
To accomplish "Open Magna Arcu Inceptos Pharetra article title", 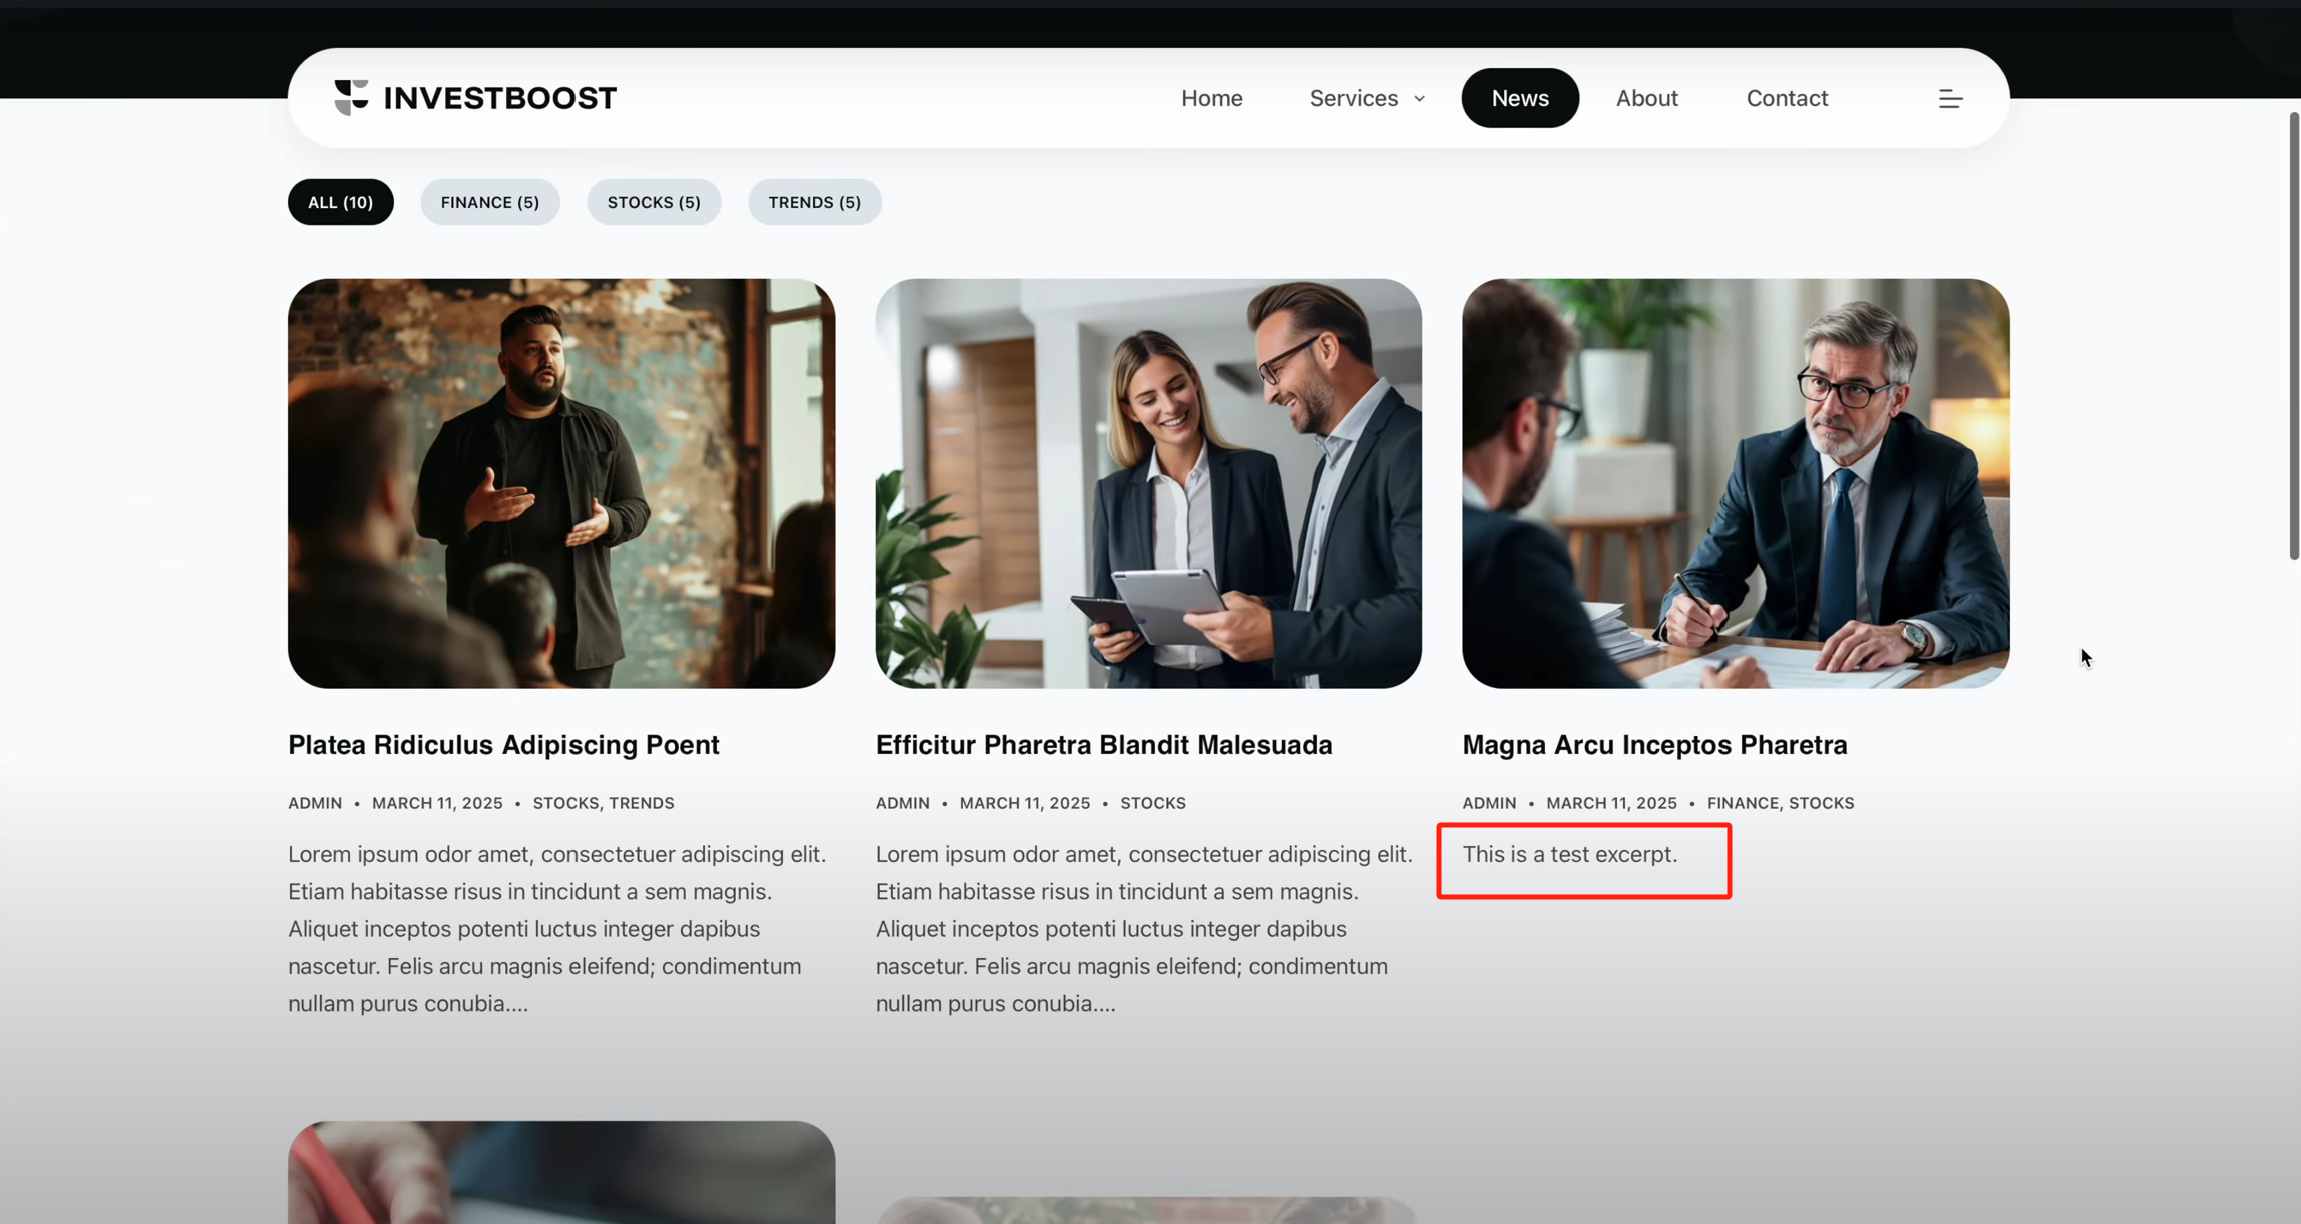I will pyautogui.click(x=1654, y=745).
